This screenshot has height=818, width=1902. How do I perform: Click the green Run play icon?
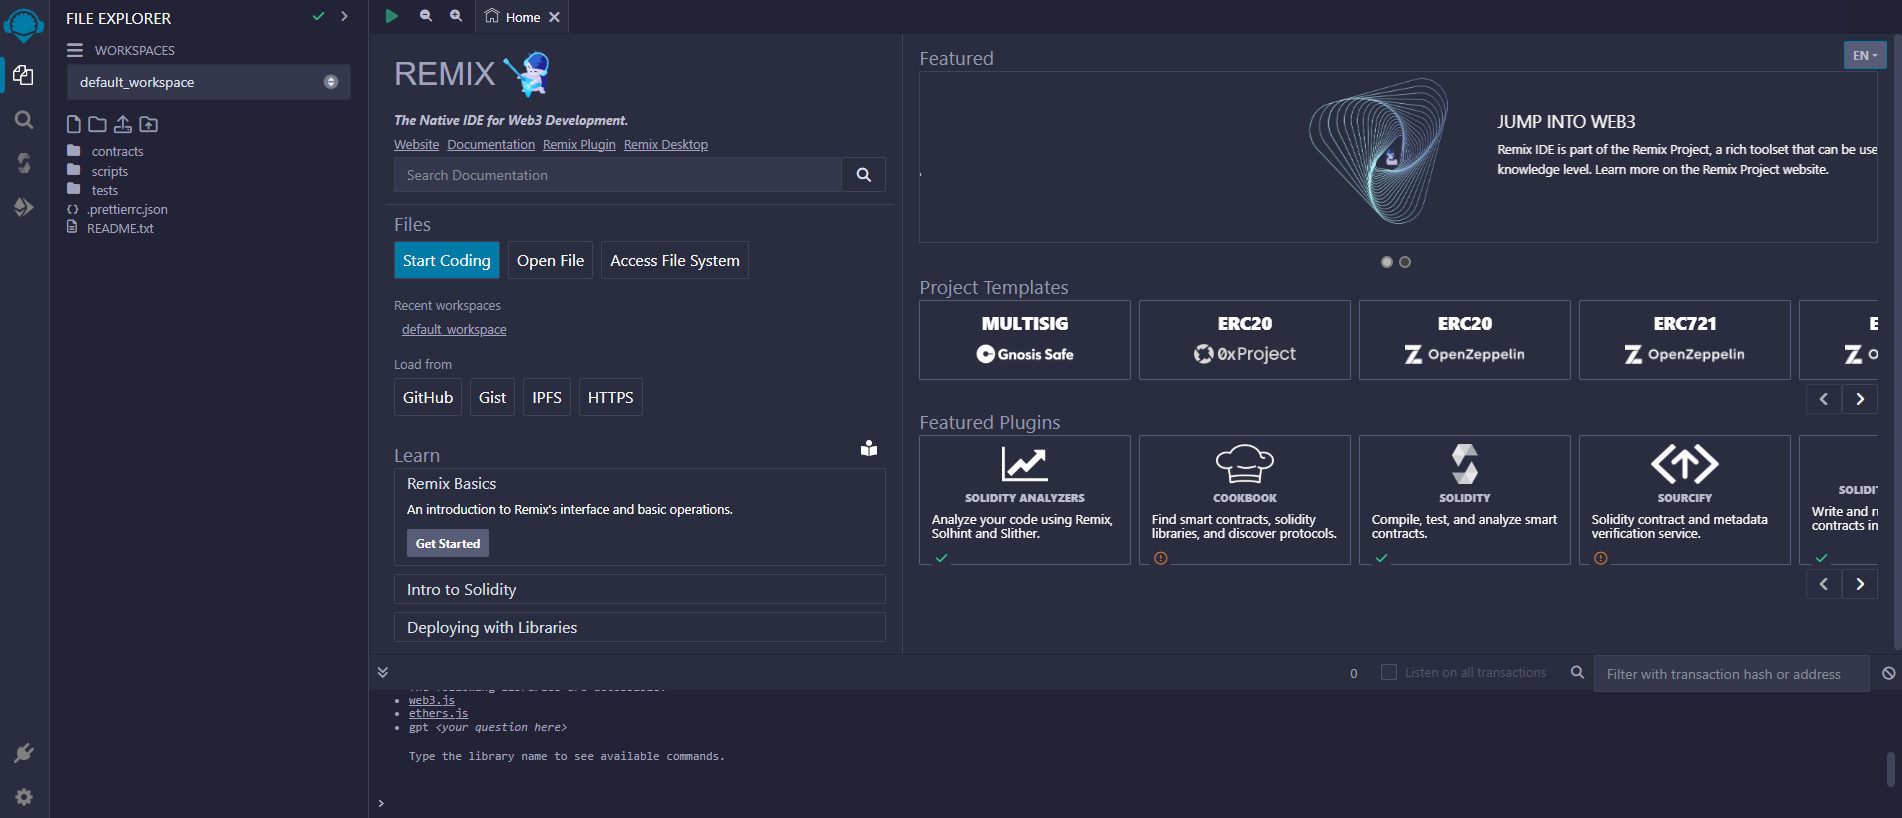[392, 16]
